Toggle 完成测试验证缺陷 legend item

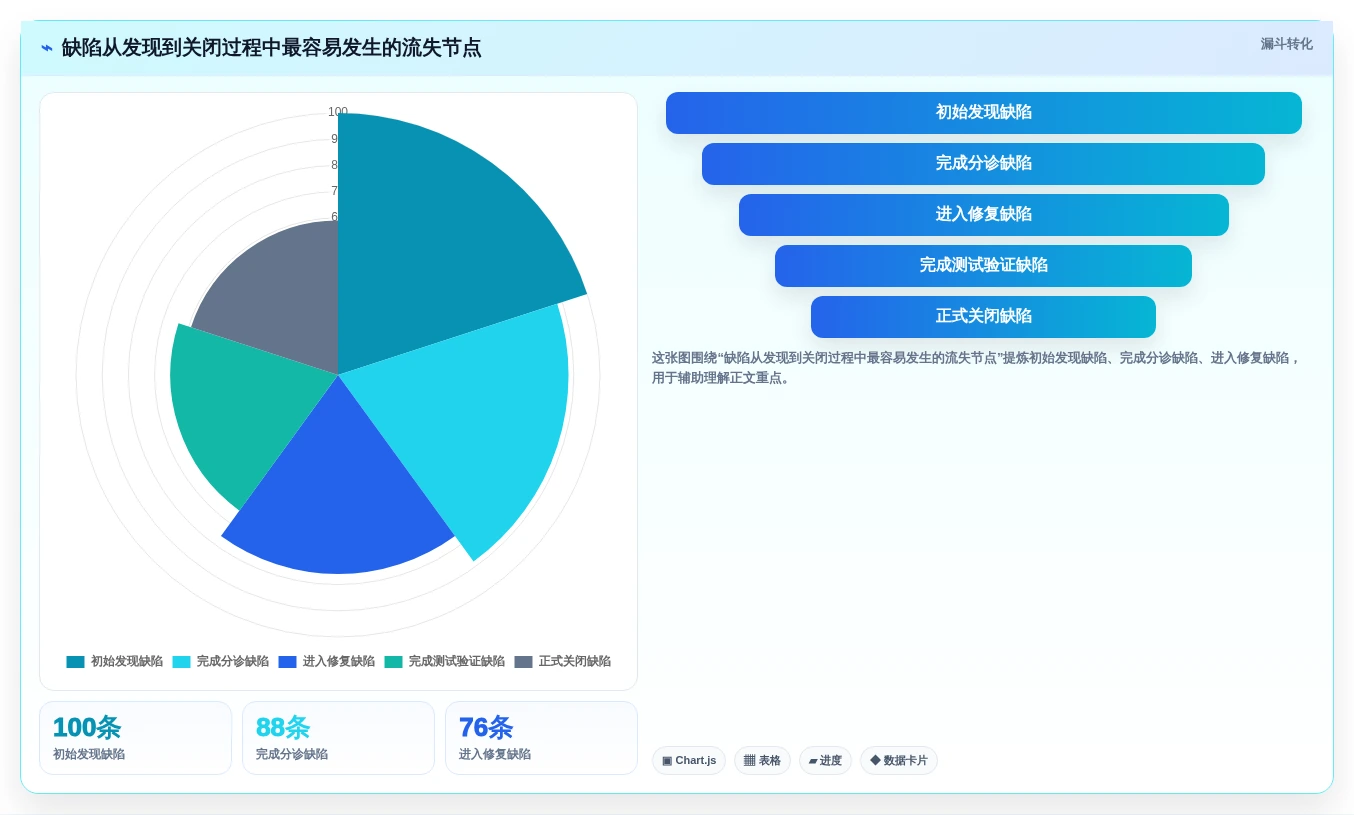(x=444, y=662)
